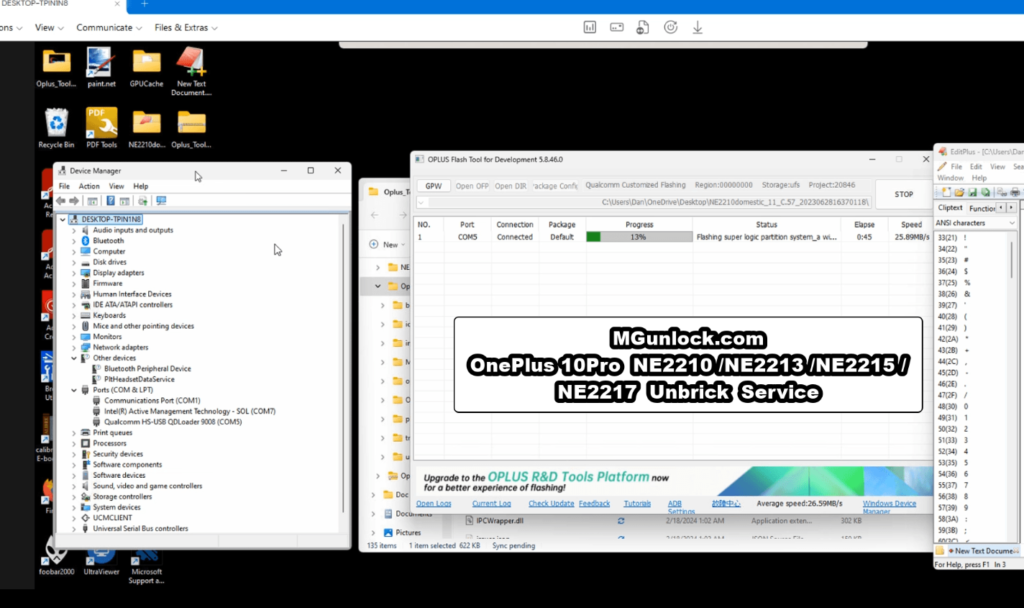Click Scan for hardware changes monitor icon
1024x608 pixels.
coord(161,201)
